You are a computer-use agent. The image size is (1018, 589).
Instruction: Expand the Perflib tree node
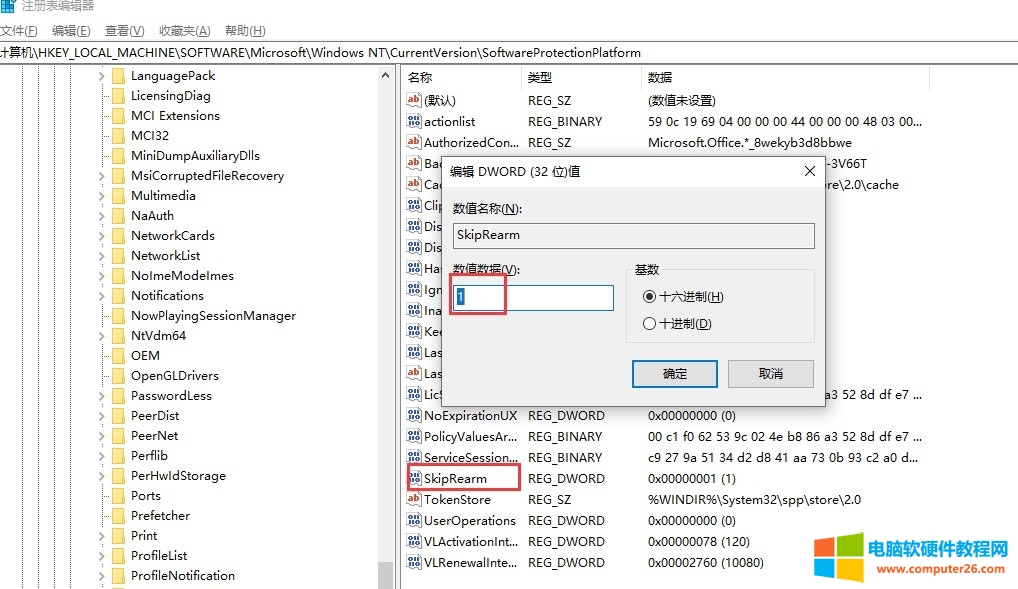[x=101, y=456]
